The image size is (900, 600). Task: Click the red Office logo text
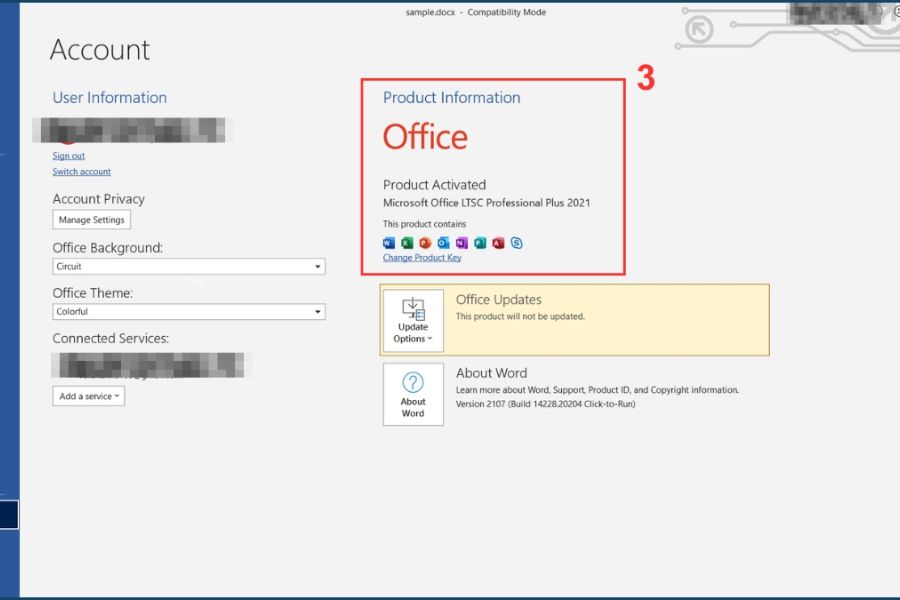[x=425, y=137]
